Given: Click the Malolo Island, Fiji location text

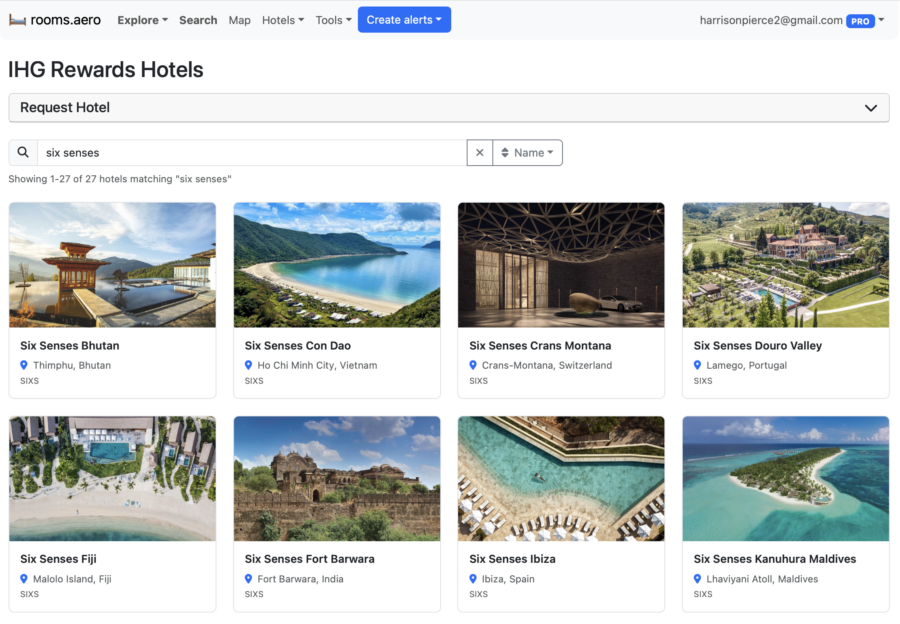Looking at the screenshot, I should click(x=72, y=579).
